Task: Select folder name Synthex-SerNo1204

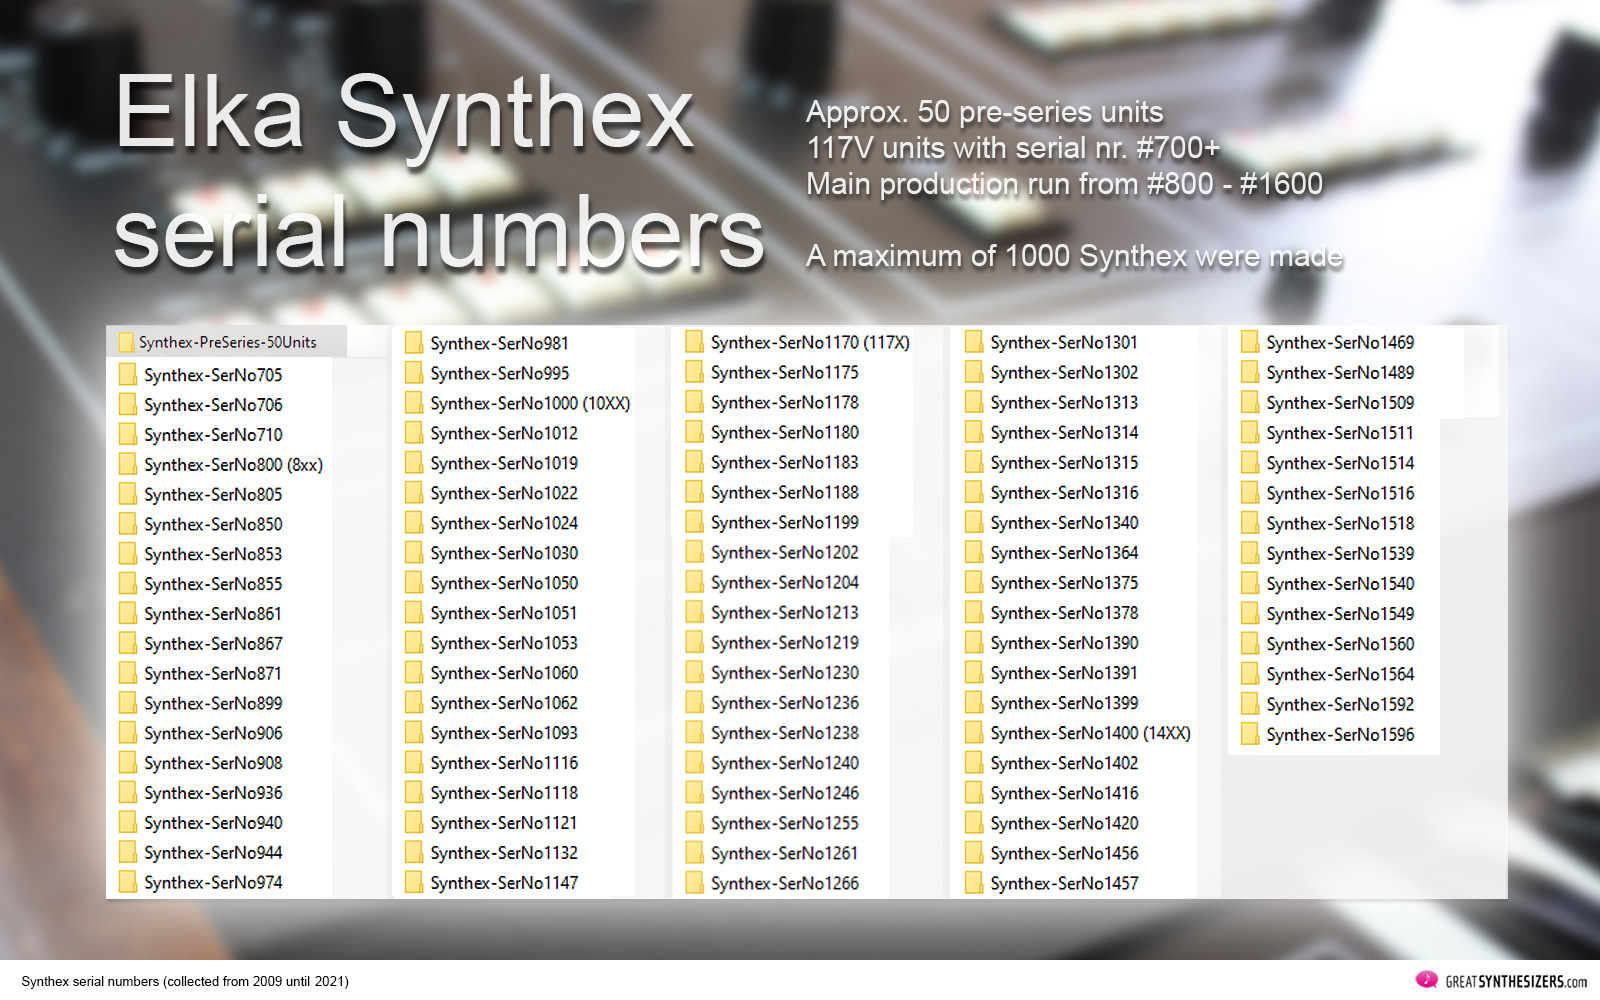Action: [x=785, y=583]
